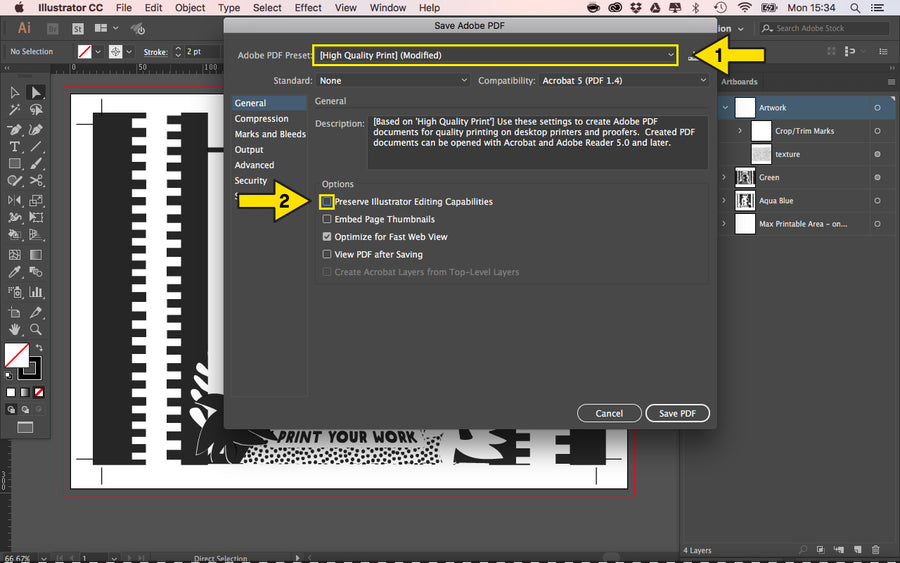This screenshot has width=900, height=563.
Task: Expand the Crop/Trim Marks sublayer
Action: pyautogui.click(x=740, y=131)
